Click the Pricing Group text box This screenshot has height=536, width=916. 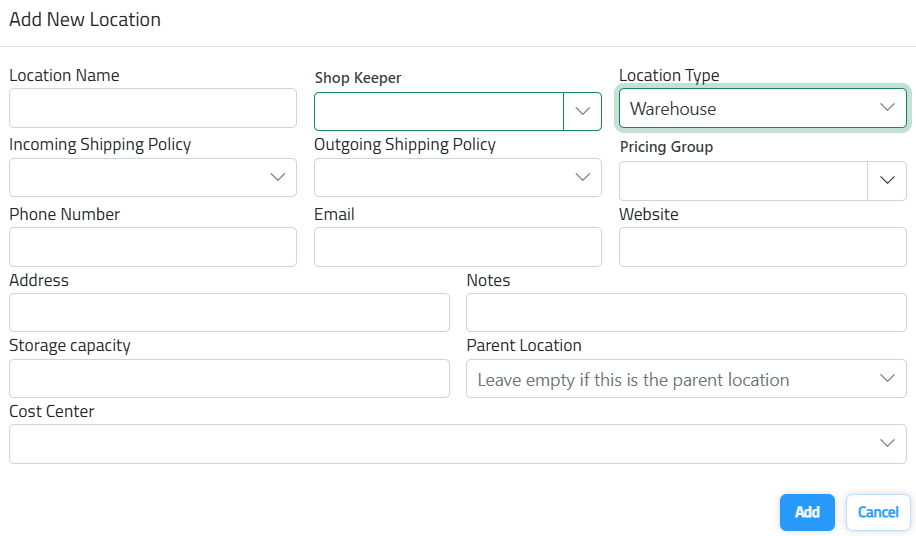743,181
